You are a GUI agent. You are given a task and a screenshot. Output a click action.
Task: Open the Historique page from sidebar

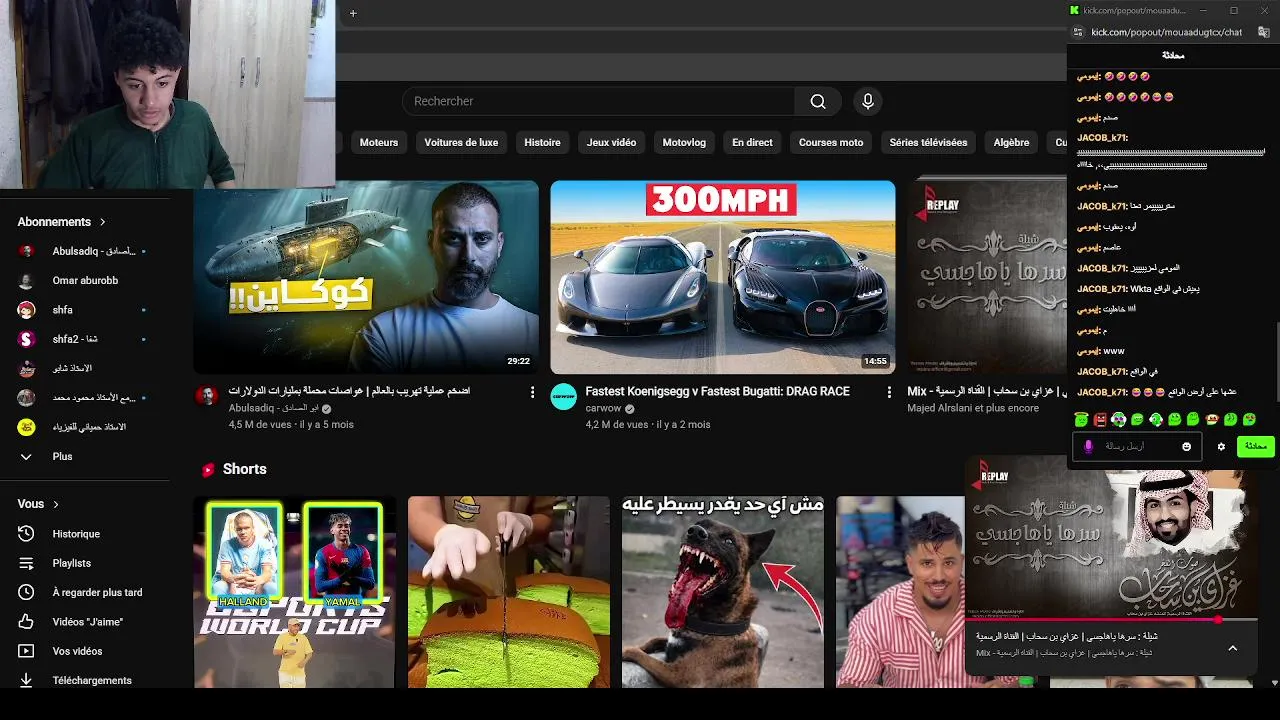pyautogui.click(x=76, y=534)
